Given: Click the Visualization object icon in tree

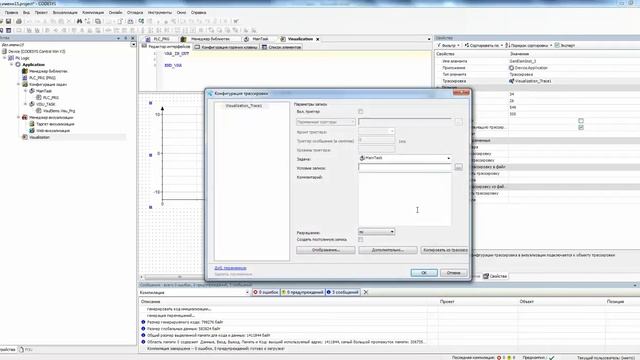Looking at the screenshot, I should [x=25, y=137].
